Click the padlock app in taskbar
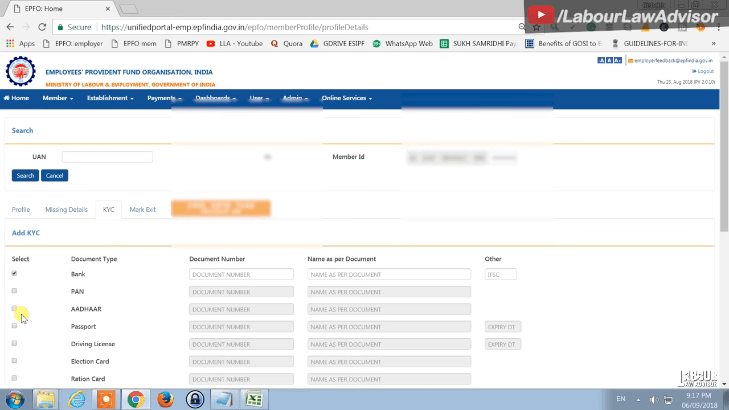729x410 pixels. tap(195, 399)
